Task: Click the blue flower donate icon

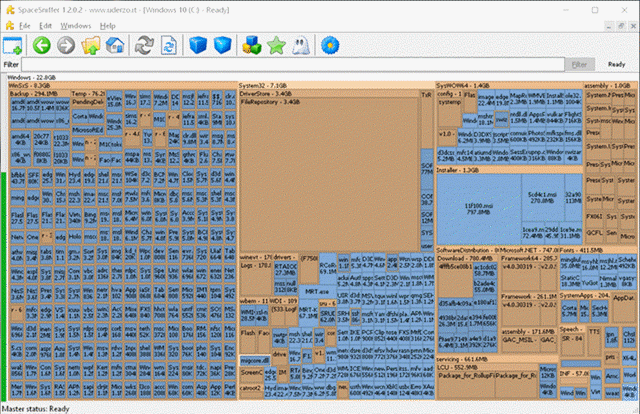Action: pos(330,45)
